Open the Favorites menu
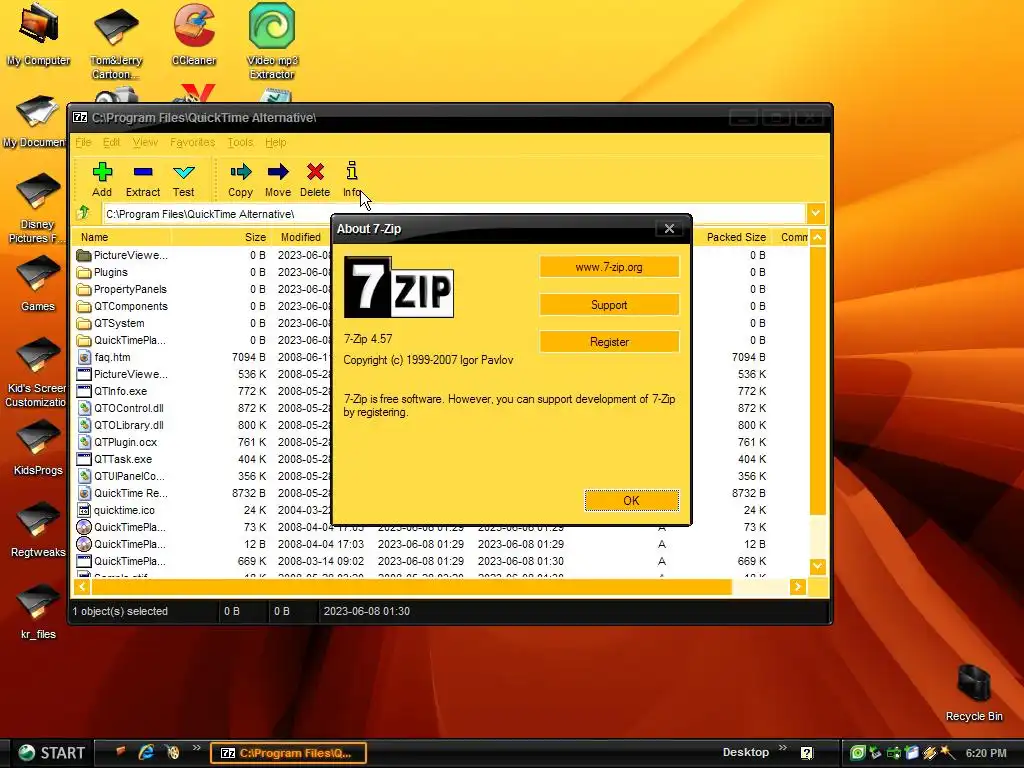The image size is (1024, 768). [x=192, y=142]
